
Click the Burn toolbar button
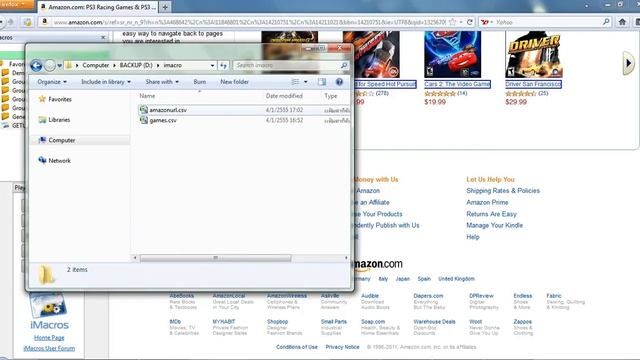click(x=200, y=82)
